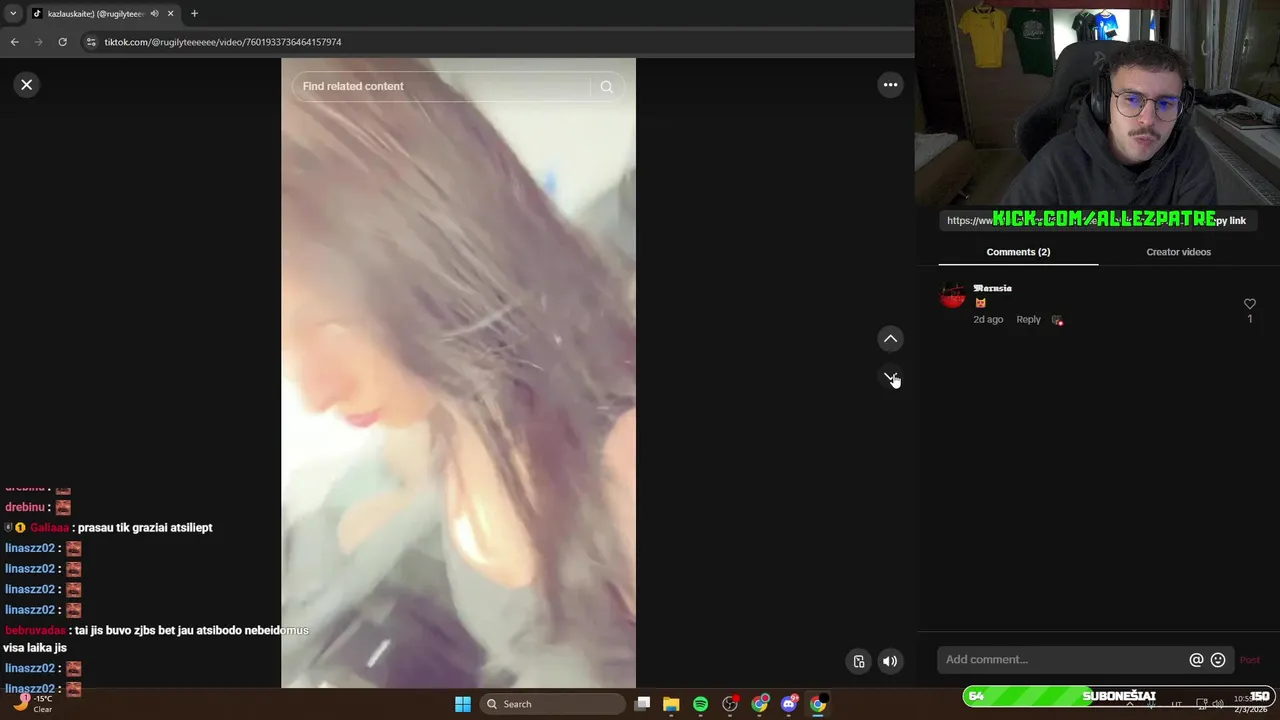Mute the tab via speaker icon
The image size is (1280, 720).
tap(154, 14)
